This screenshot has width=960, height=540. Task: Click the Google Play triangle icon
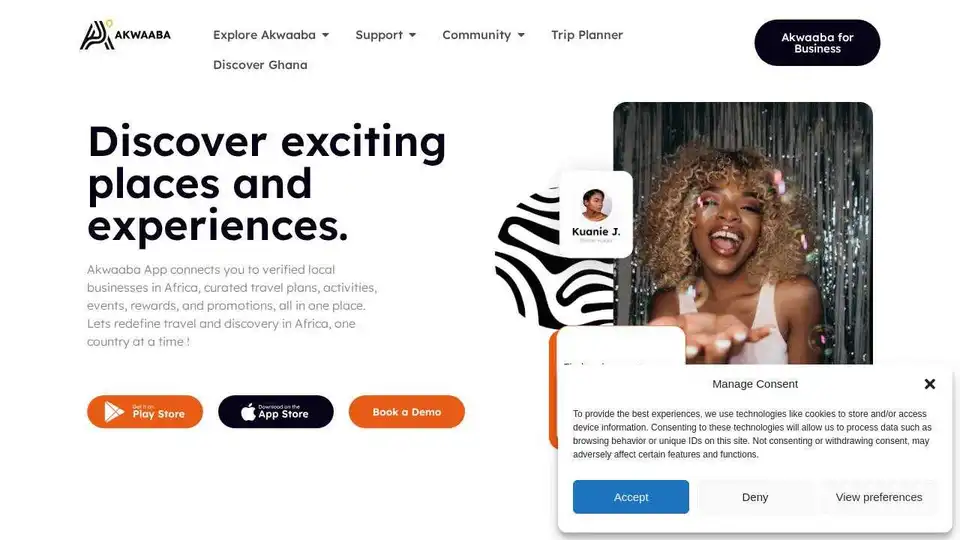click(x=114, y=412)
